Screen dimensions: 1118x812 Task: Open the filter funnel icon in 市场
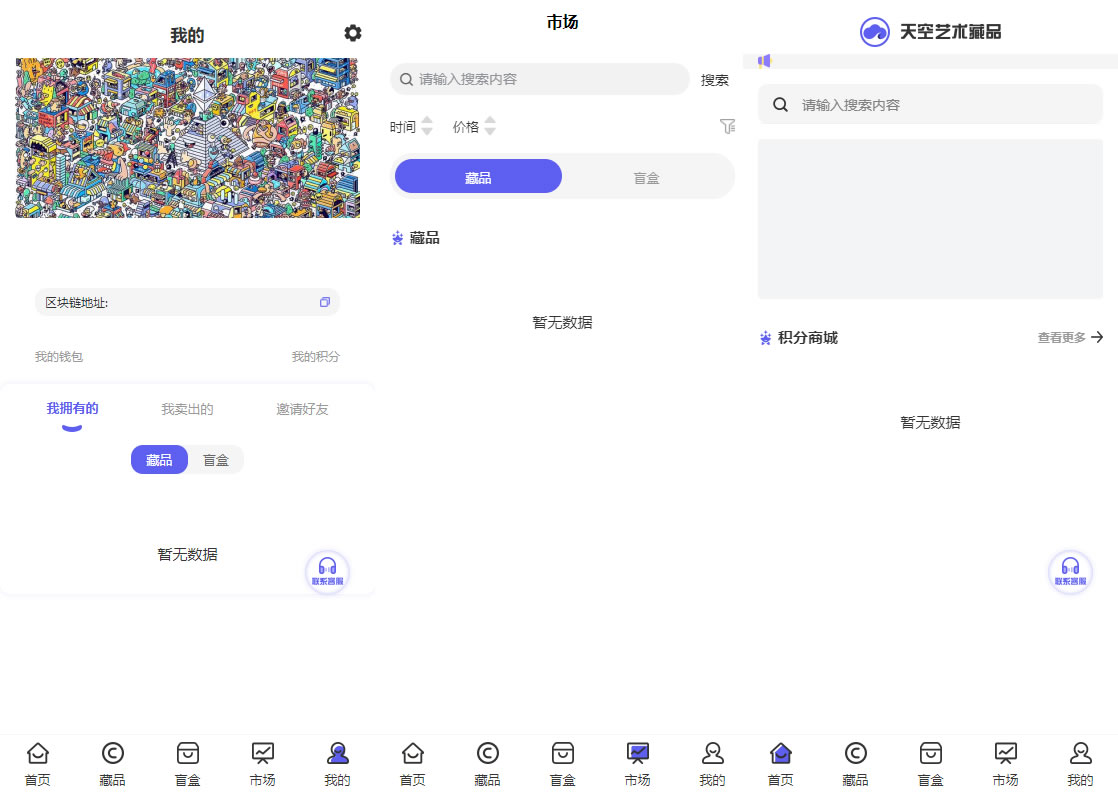727,126
